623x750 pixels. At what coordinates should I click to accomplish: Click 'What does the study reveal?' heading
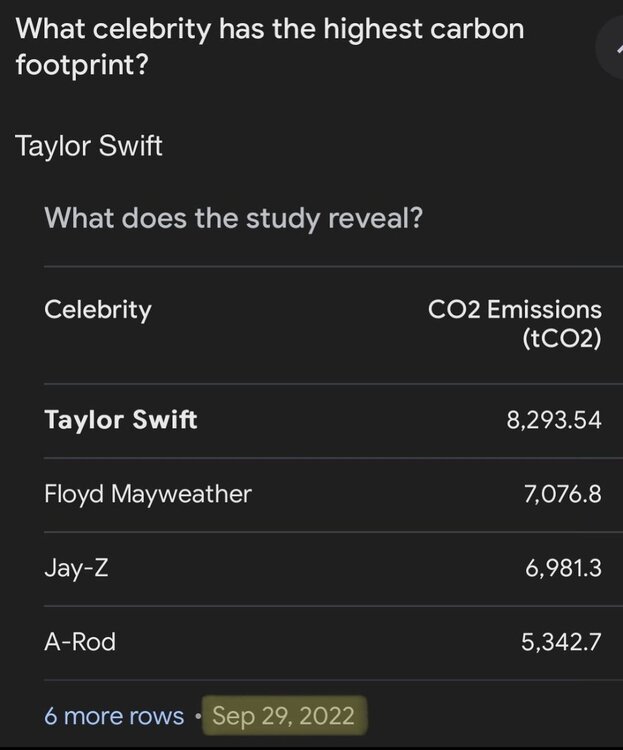tap(234, 216)
